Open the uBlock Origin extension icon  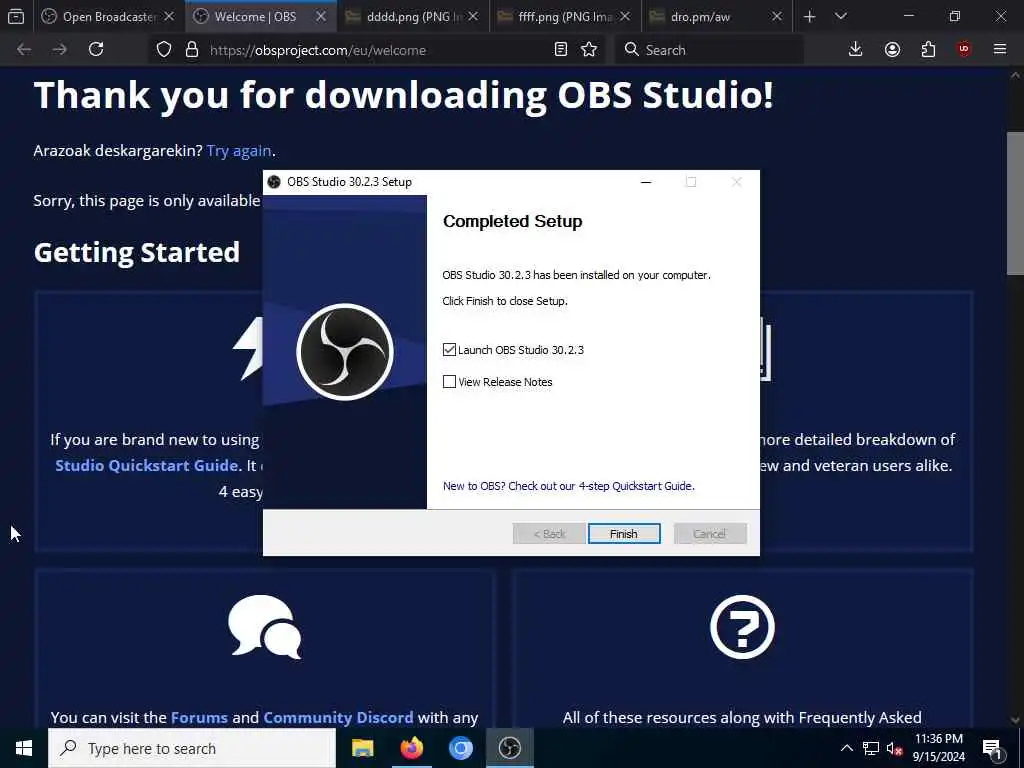click(x=964, y=50)
